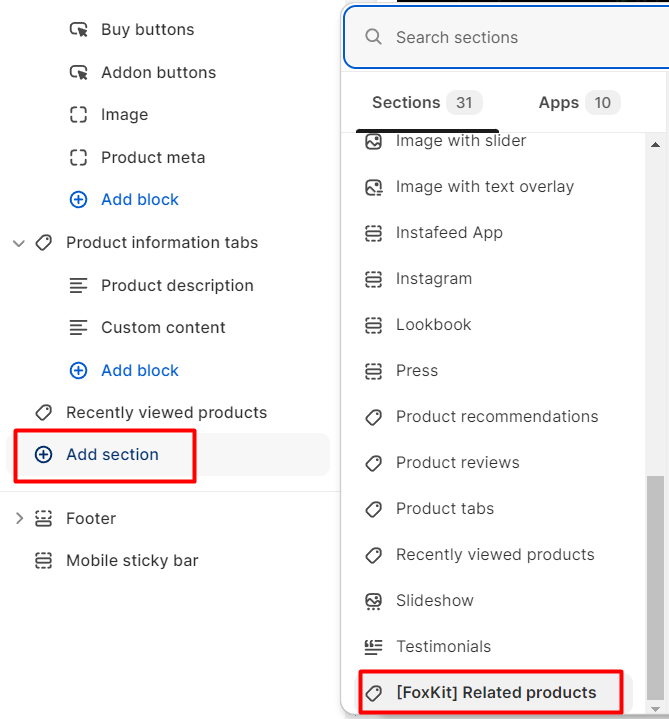Click the Testimonials quote icon
This screenshot has height=719, width=669.
(373, 647)
